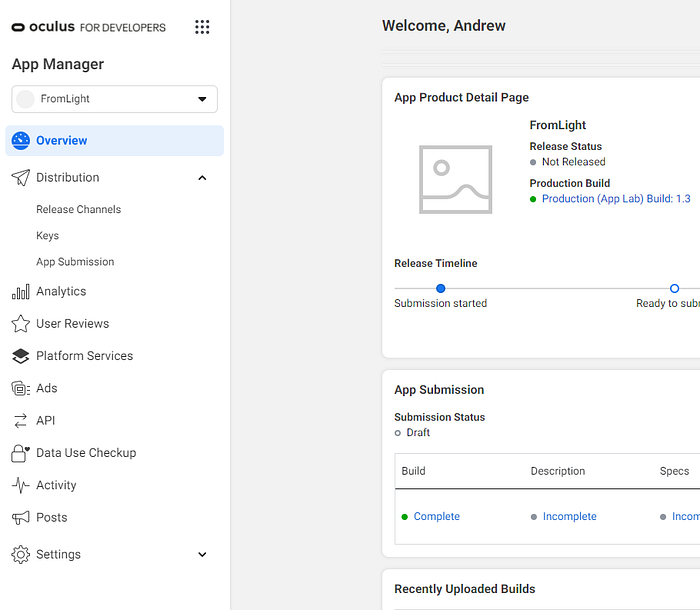Image resolution: width=700 pixels, height=610 pixels.
Task: Expand the Settings section chevron
Action: pyautogui.click(x=202, y=555)
